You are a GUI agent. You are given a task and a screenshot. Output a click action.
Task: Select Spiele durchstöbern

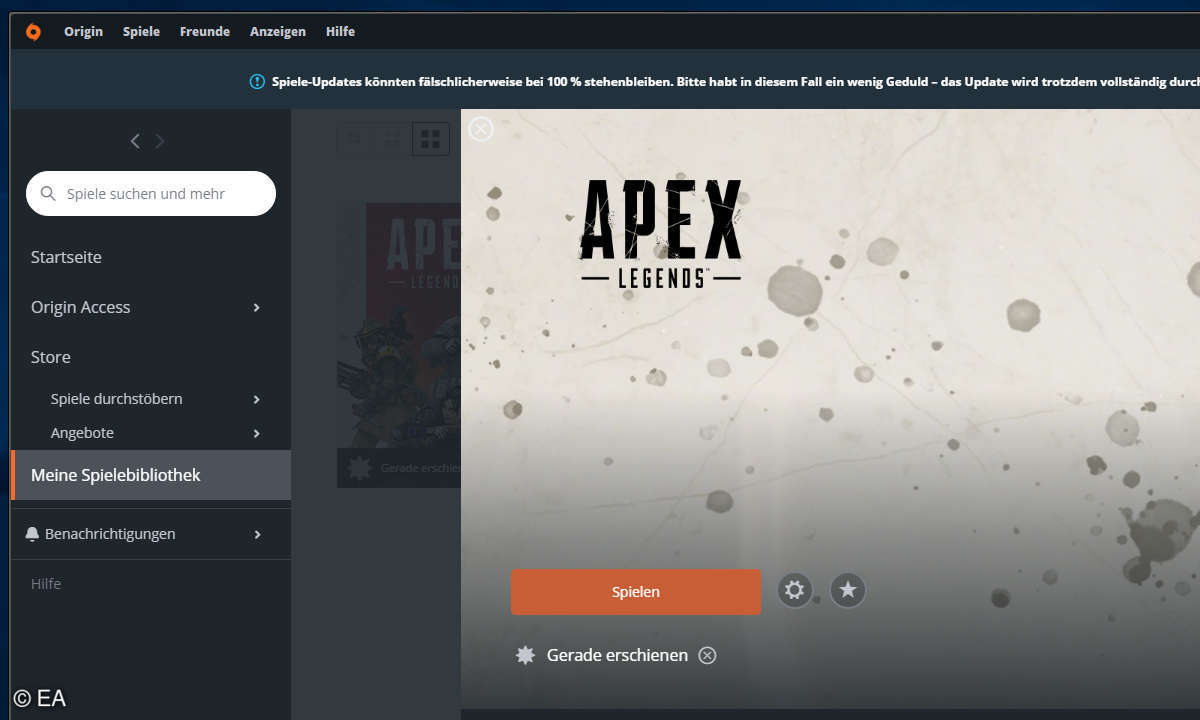[116, 399]
